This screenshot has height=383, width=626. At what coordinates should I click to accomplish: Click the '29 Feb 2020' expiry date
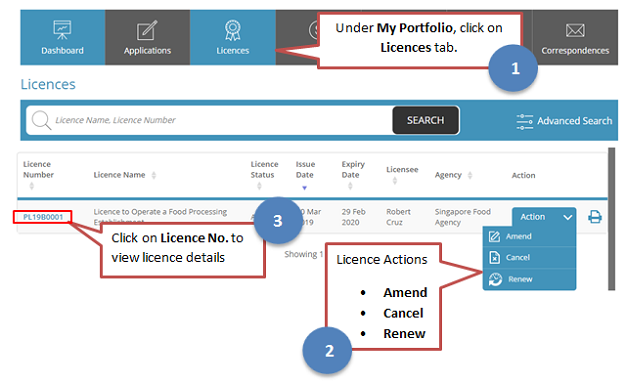point(353,217)
